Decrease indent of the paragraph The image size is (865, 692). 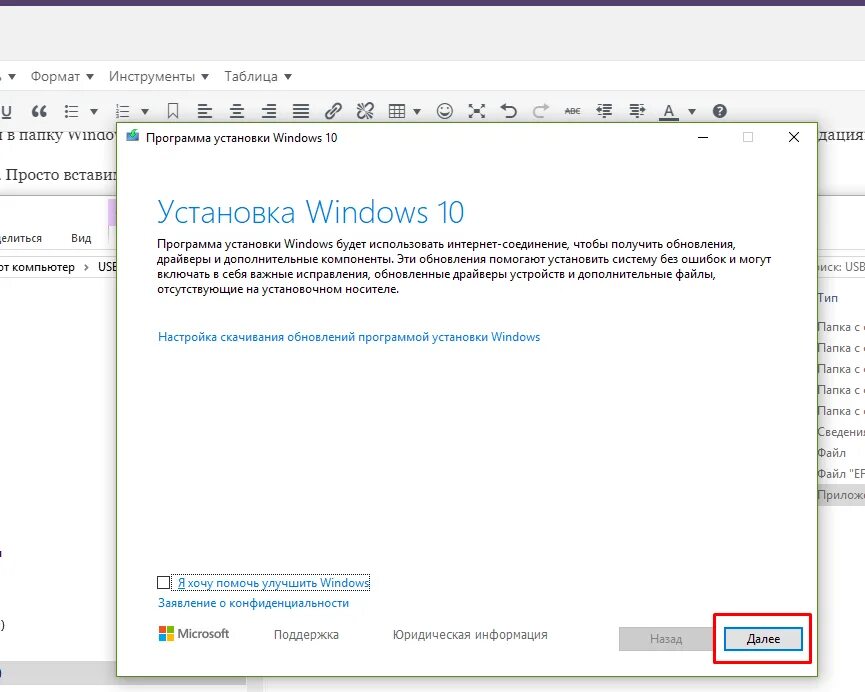pyautogui.click(x=605, y=111)
